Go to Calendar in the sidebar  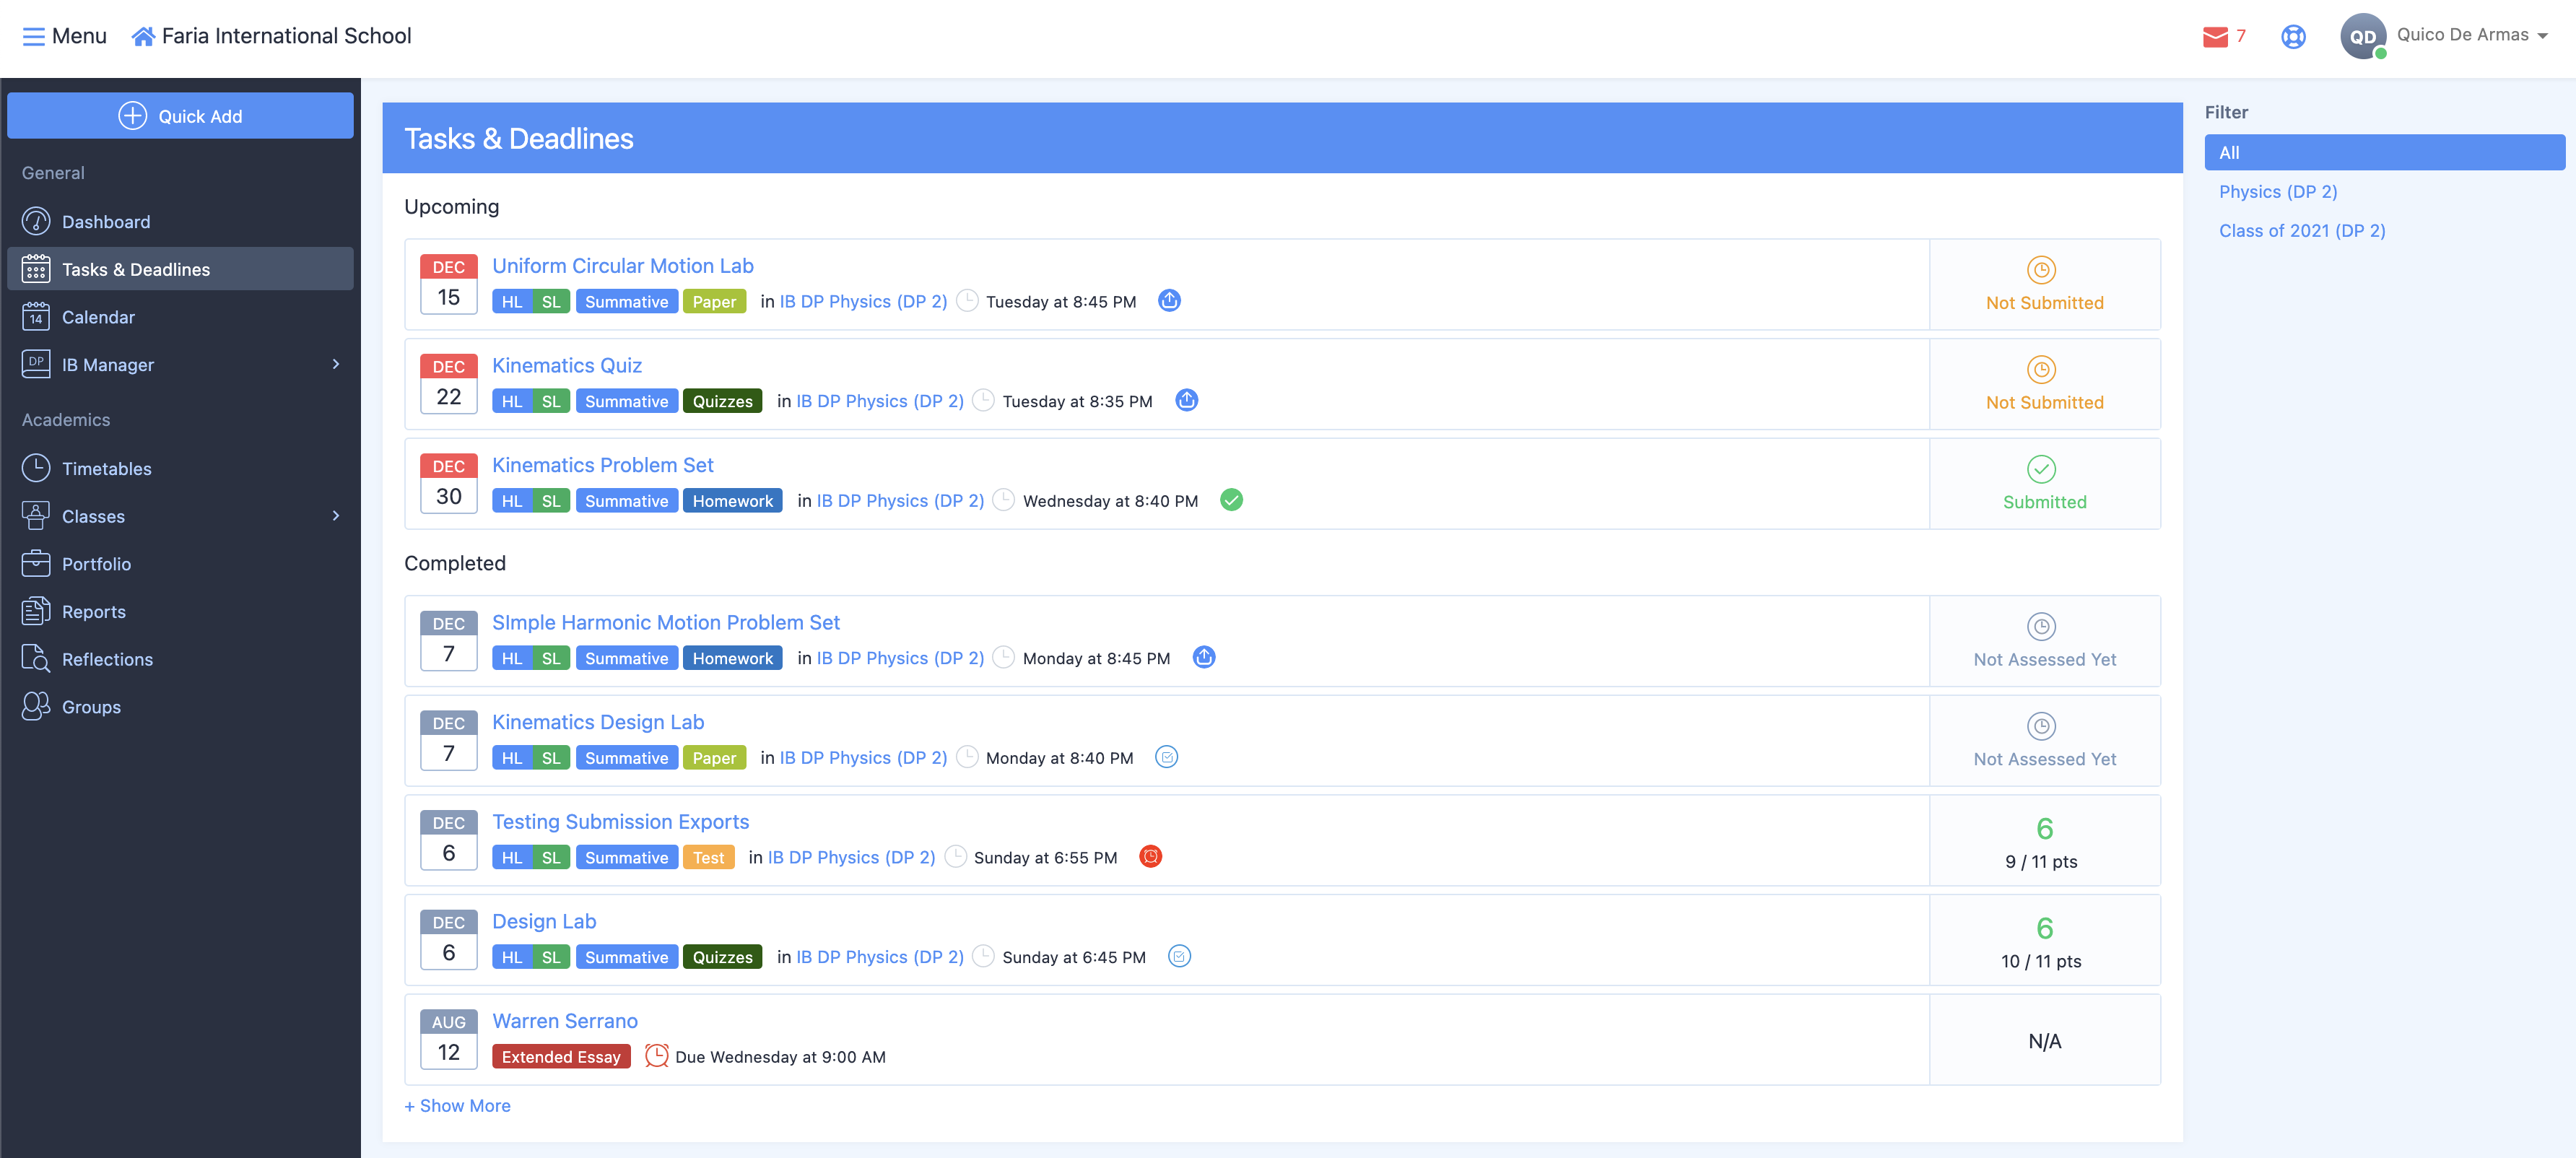pos(98,317)
